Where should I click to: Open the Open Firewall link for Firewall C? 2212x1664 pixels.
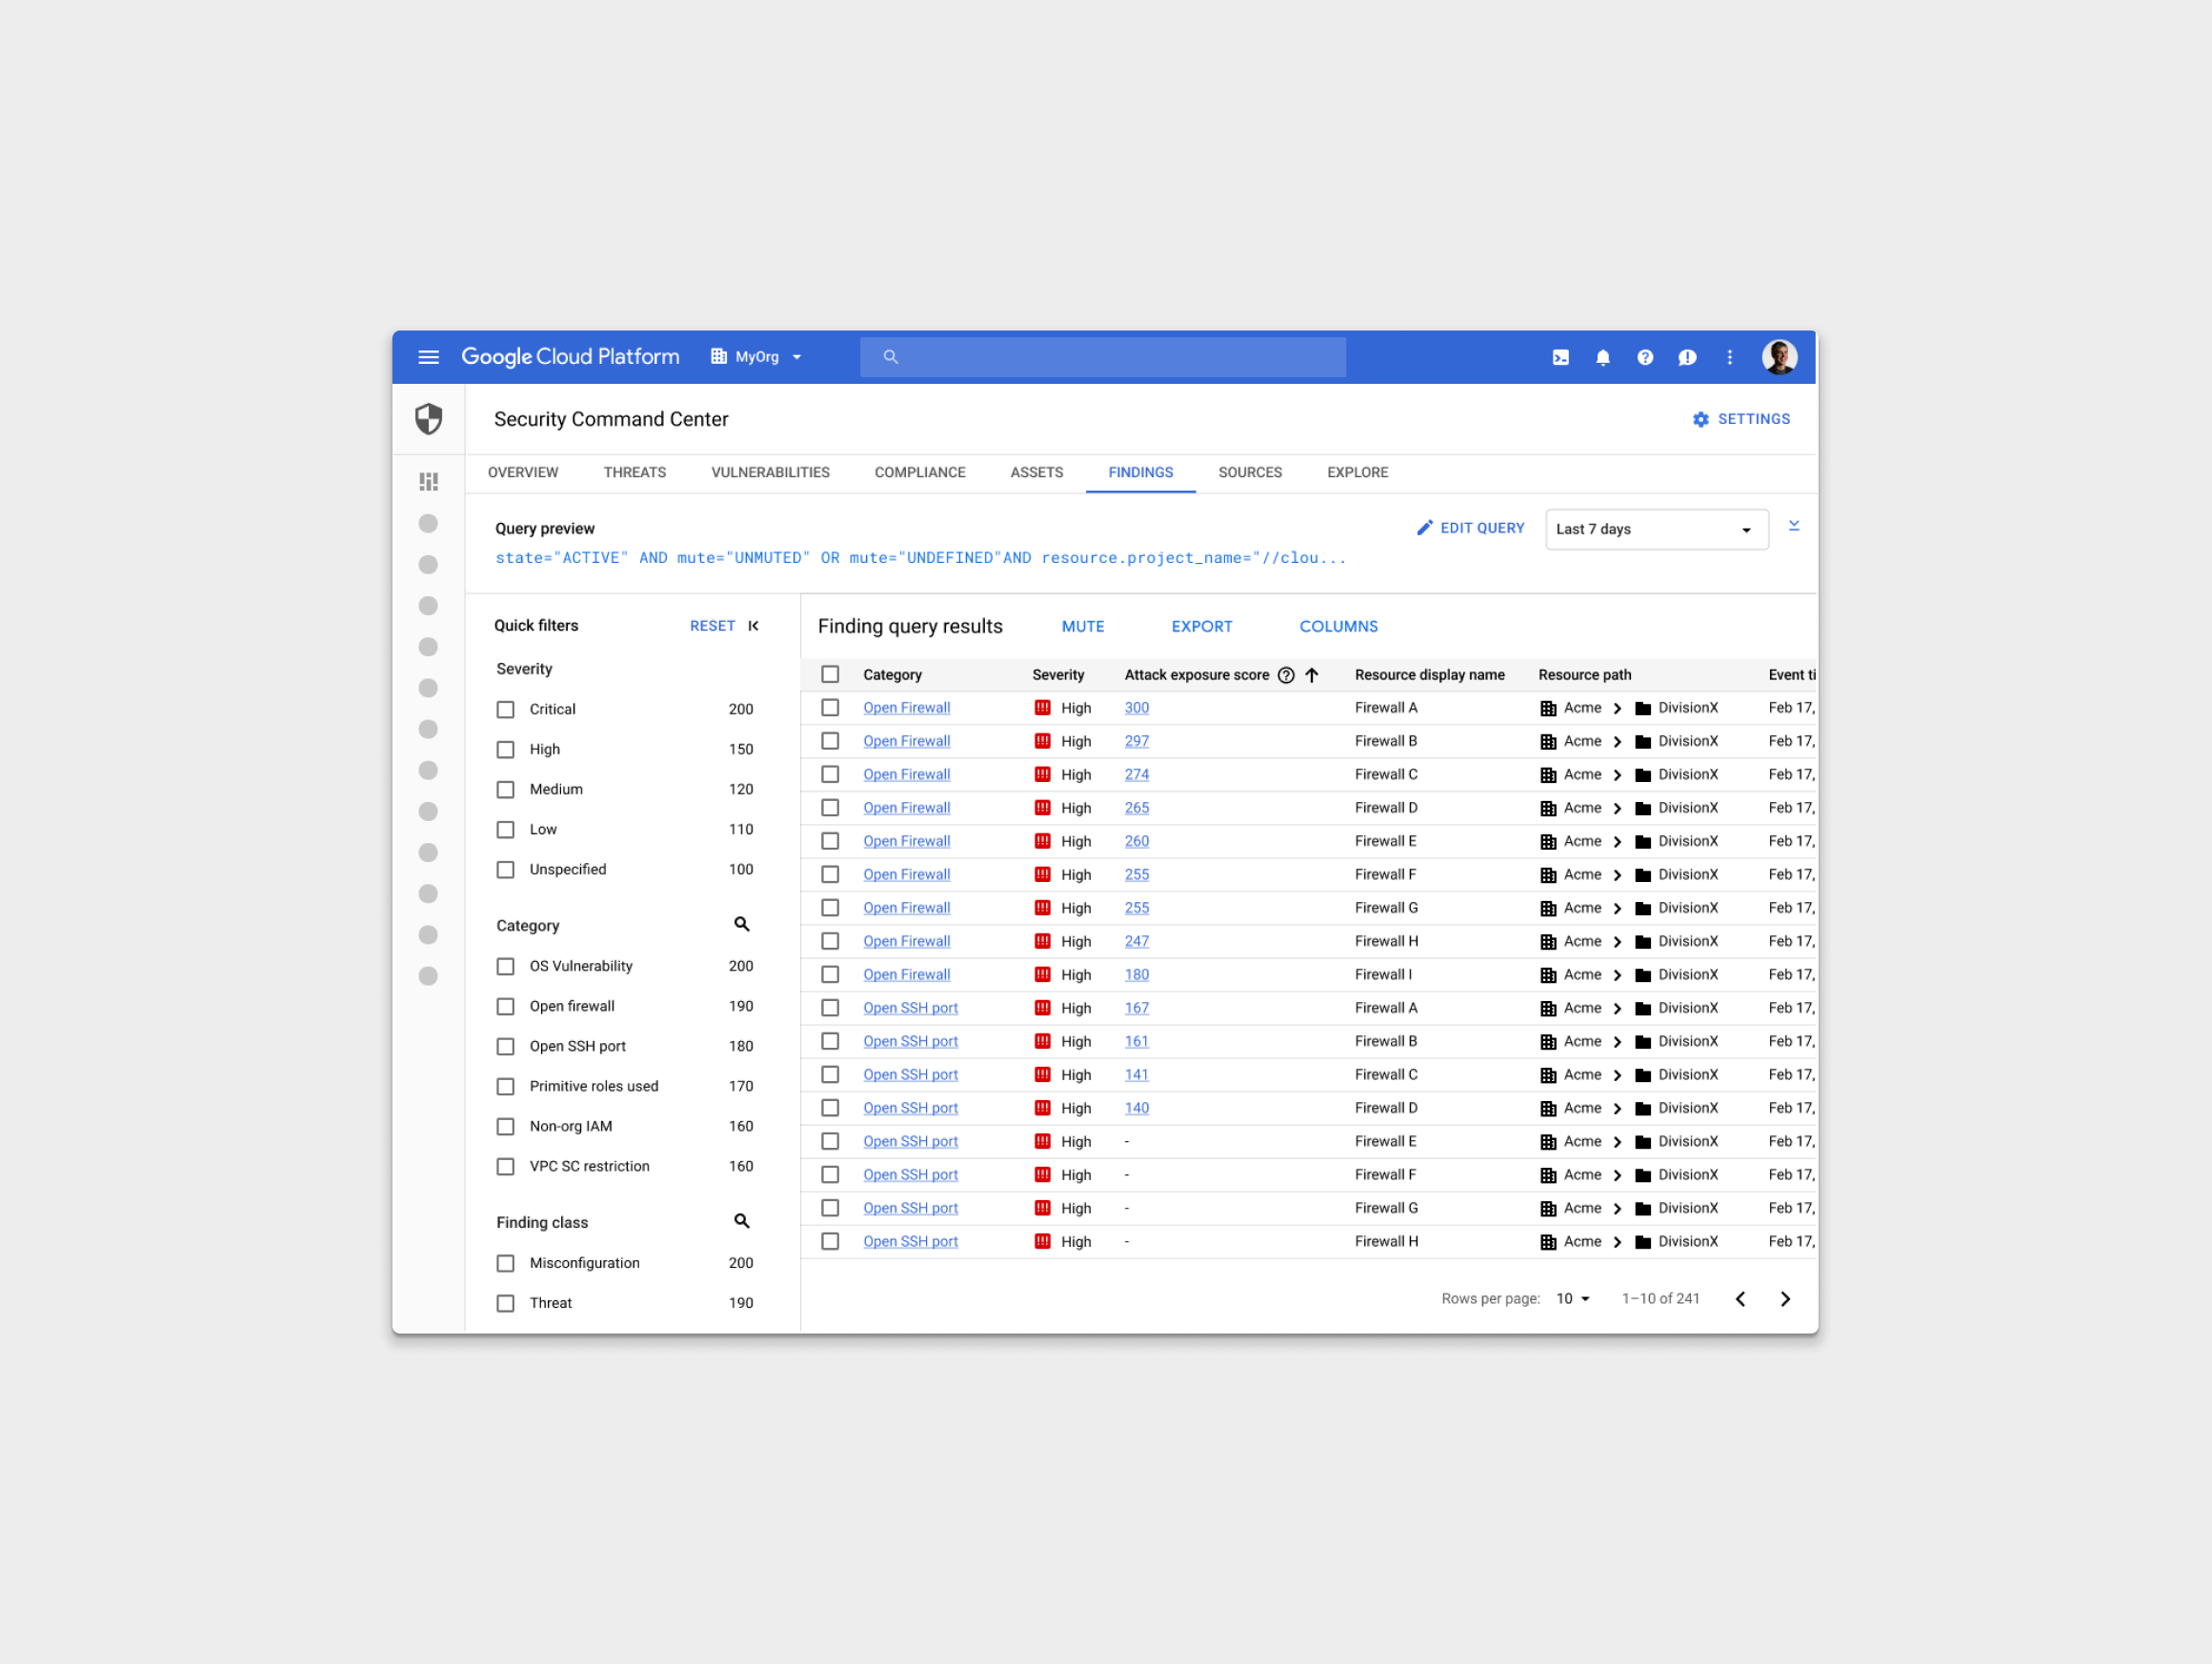[906, 775]
